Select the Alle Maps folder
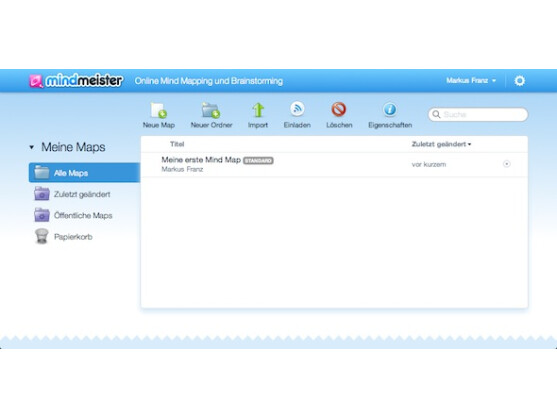The width and height of the screenshot is (557, 418). 85,173
